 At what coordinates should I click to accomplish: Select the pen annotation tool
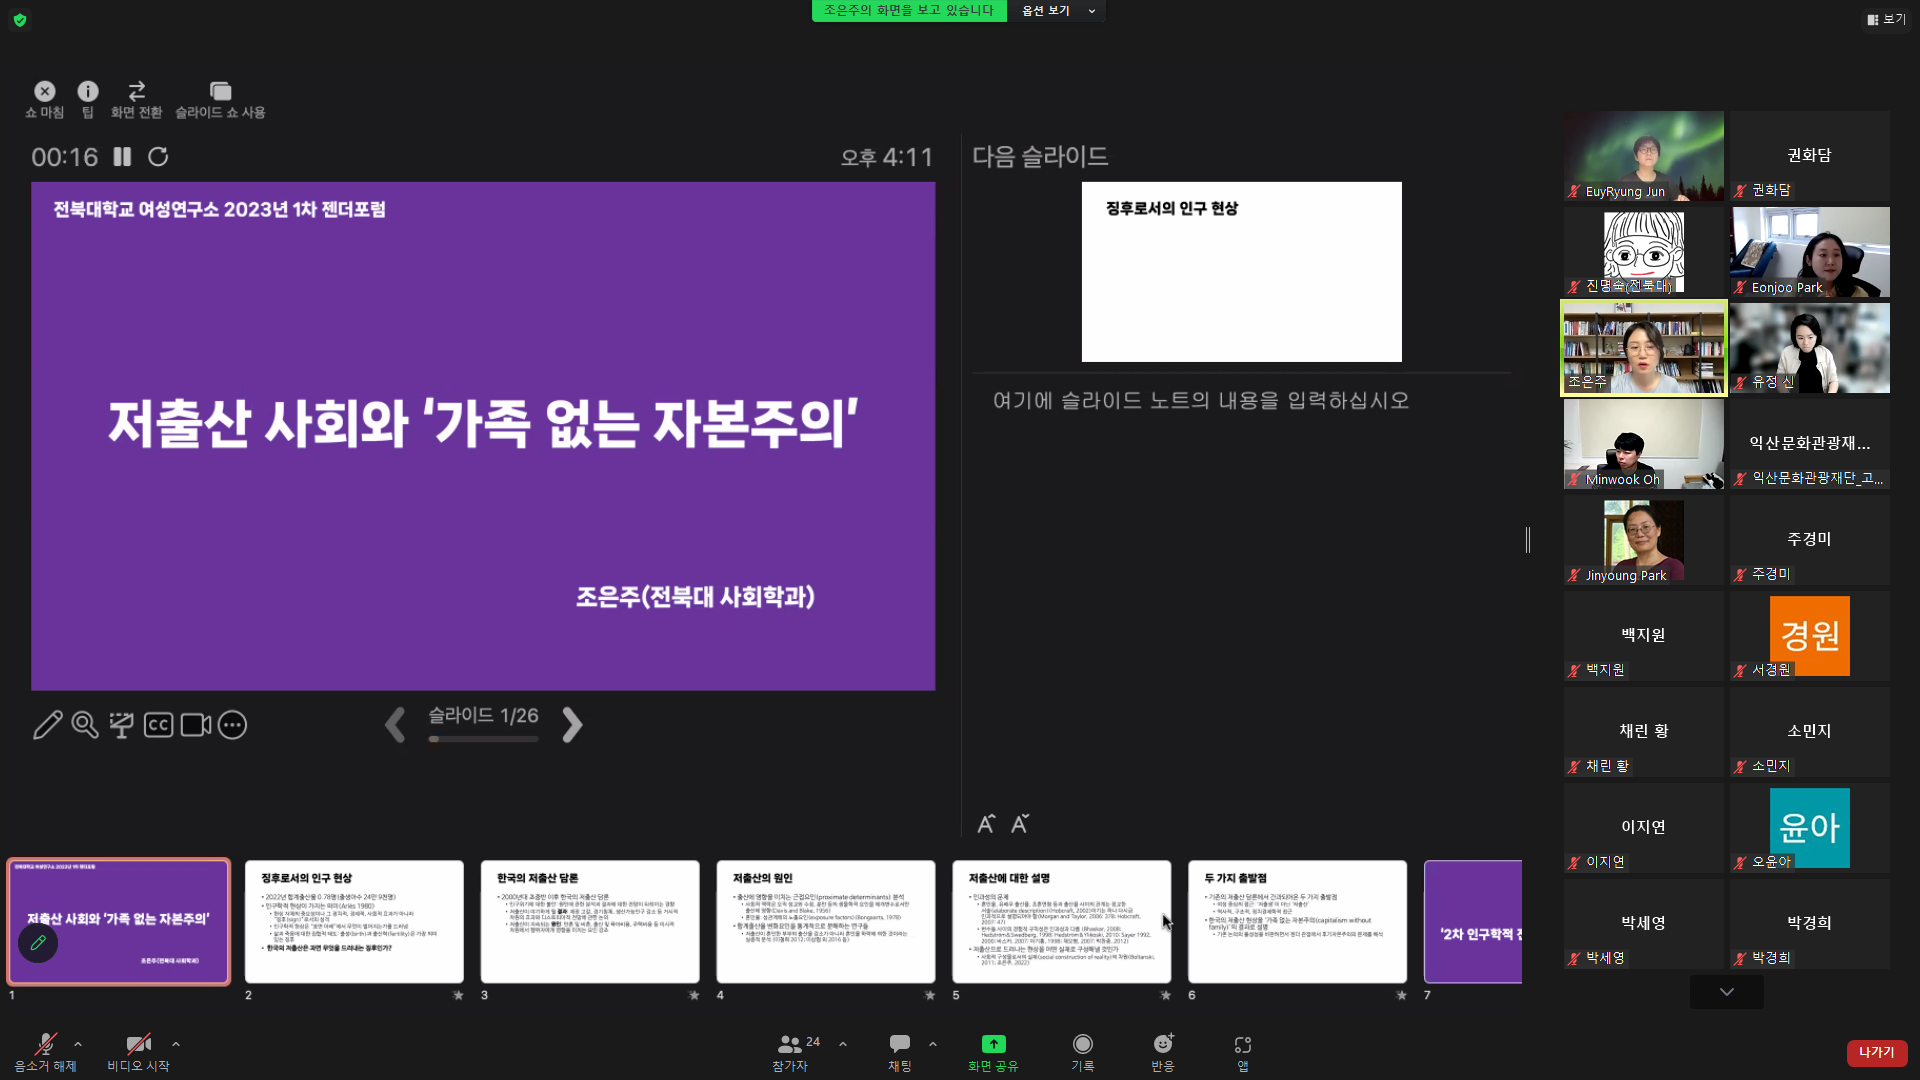coord(49,725)
